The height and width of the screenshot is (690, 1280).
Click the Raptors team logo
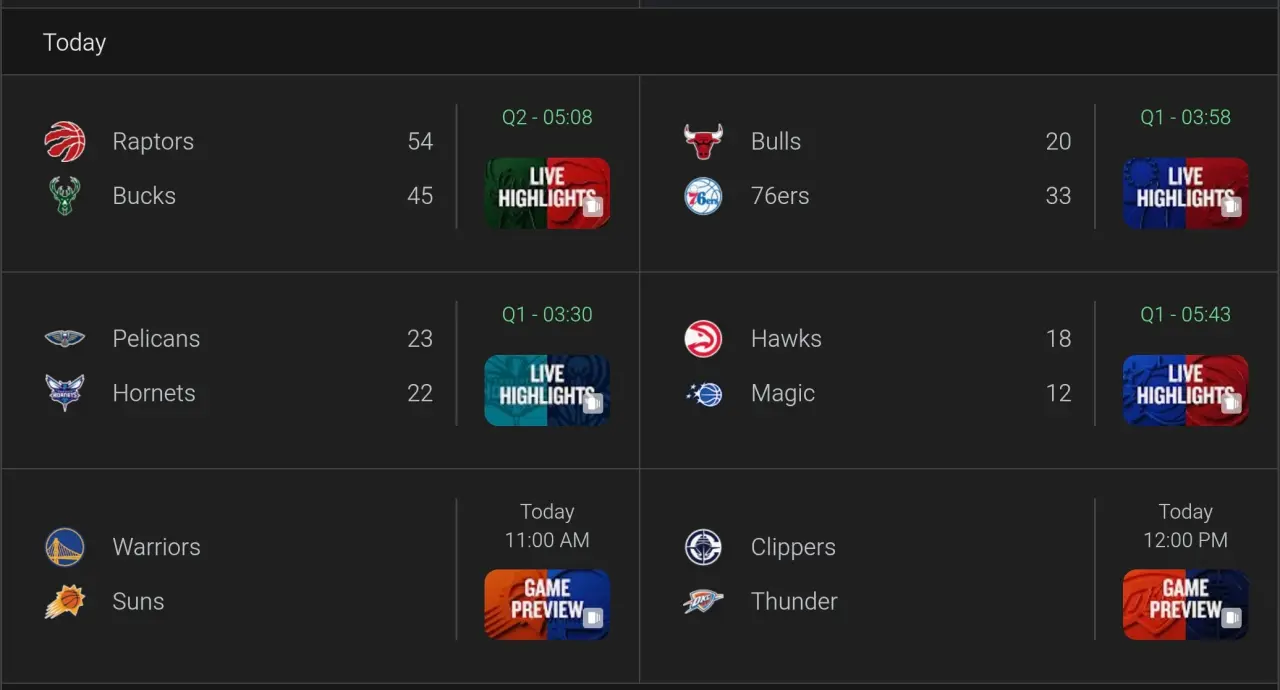point(65,141)
